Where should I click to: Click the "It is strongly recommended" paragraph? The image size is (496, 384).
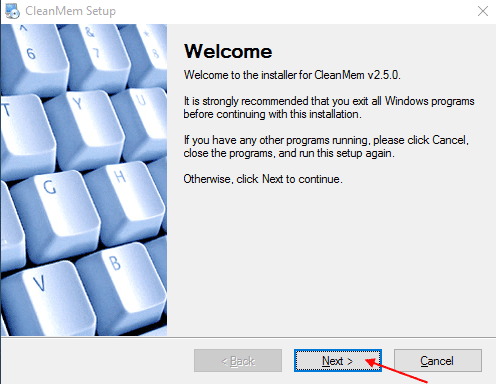329,107
